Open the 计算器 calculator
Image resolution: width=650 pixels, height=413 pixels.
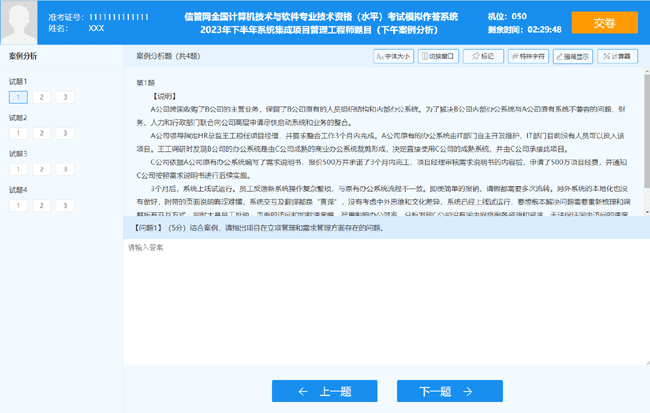point(619,57)
